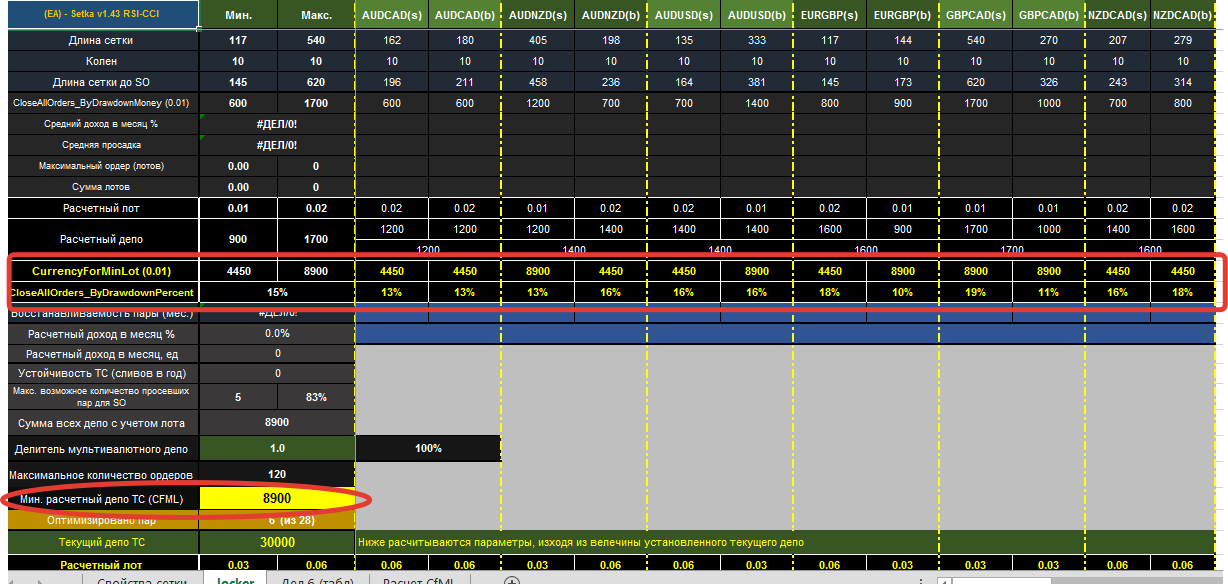Select the AUDUSD(s) column header

(683, 17)
